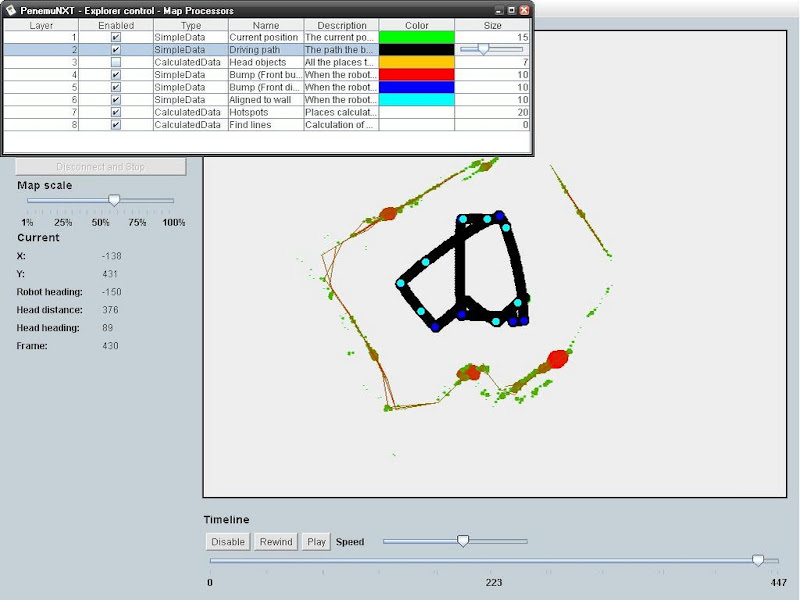Image resolution: width=800 pixels, height=600 pixels.
Task: Close the Map Processors window
Action: tap(524, 9)
